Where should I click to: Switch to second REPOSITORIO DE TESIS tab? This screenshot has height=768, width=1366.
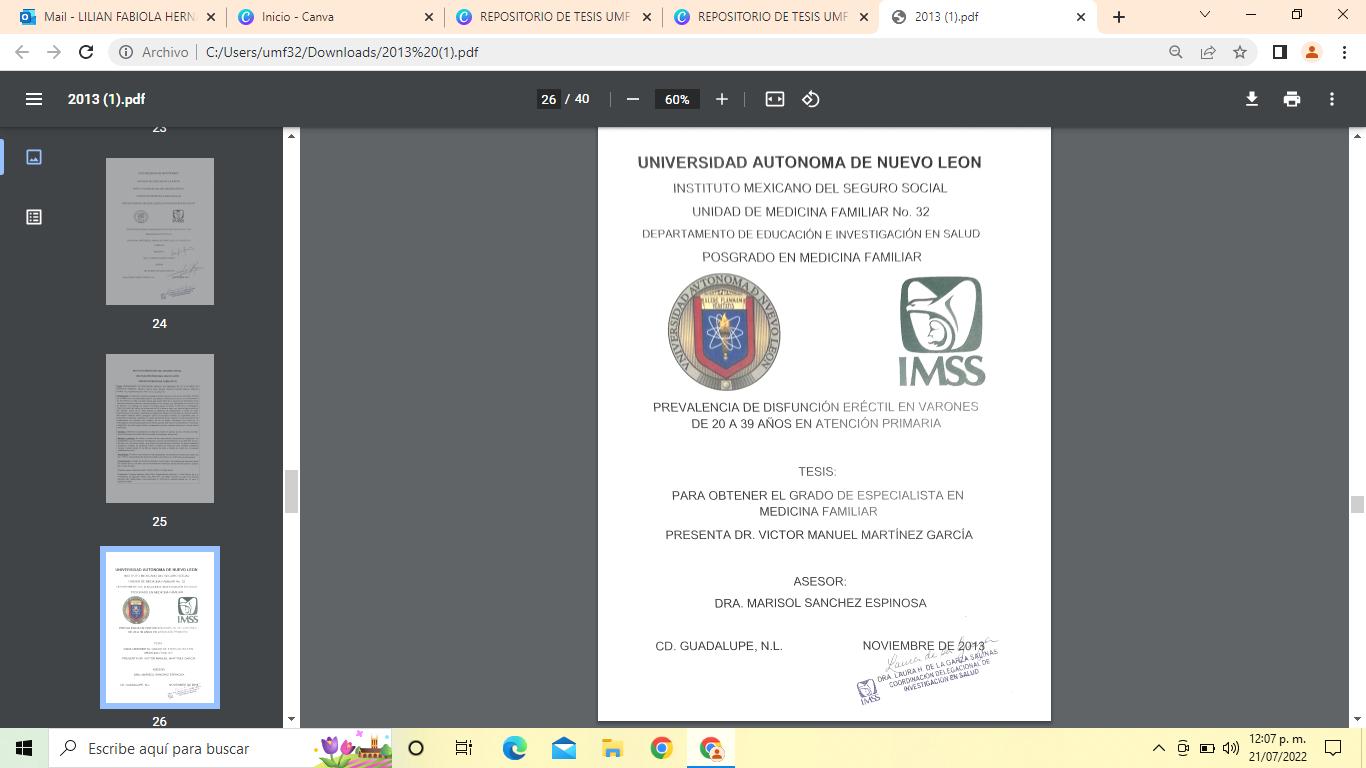(x=771, y=17)
